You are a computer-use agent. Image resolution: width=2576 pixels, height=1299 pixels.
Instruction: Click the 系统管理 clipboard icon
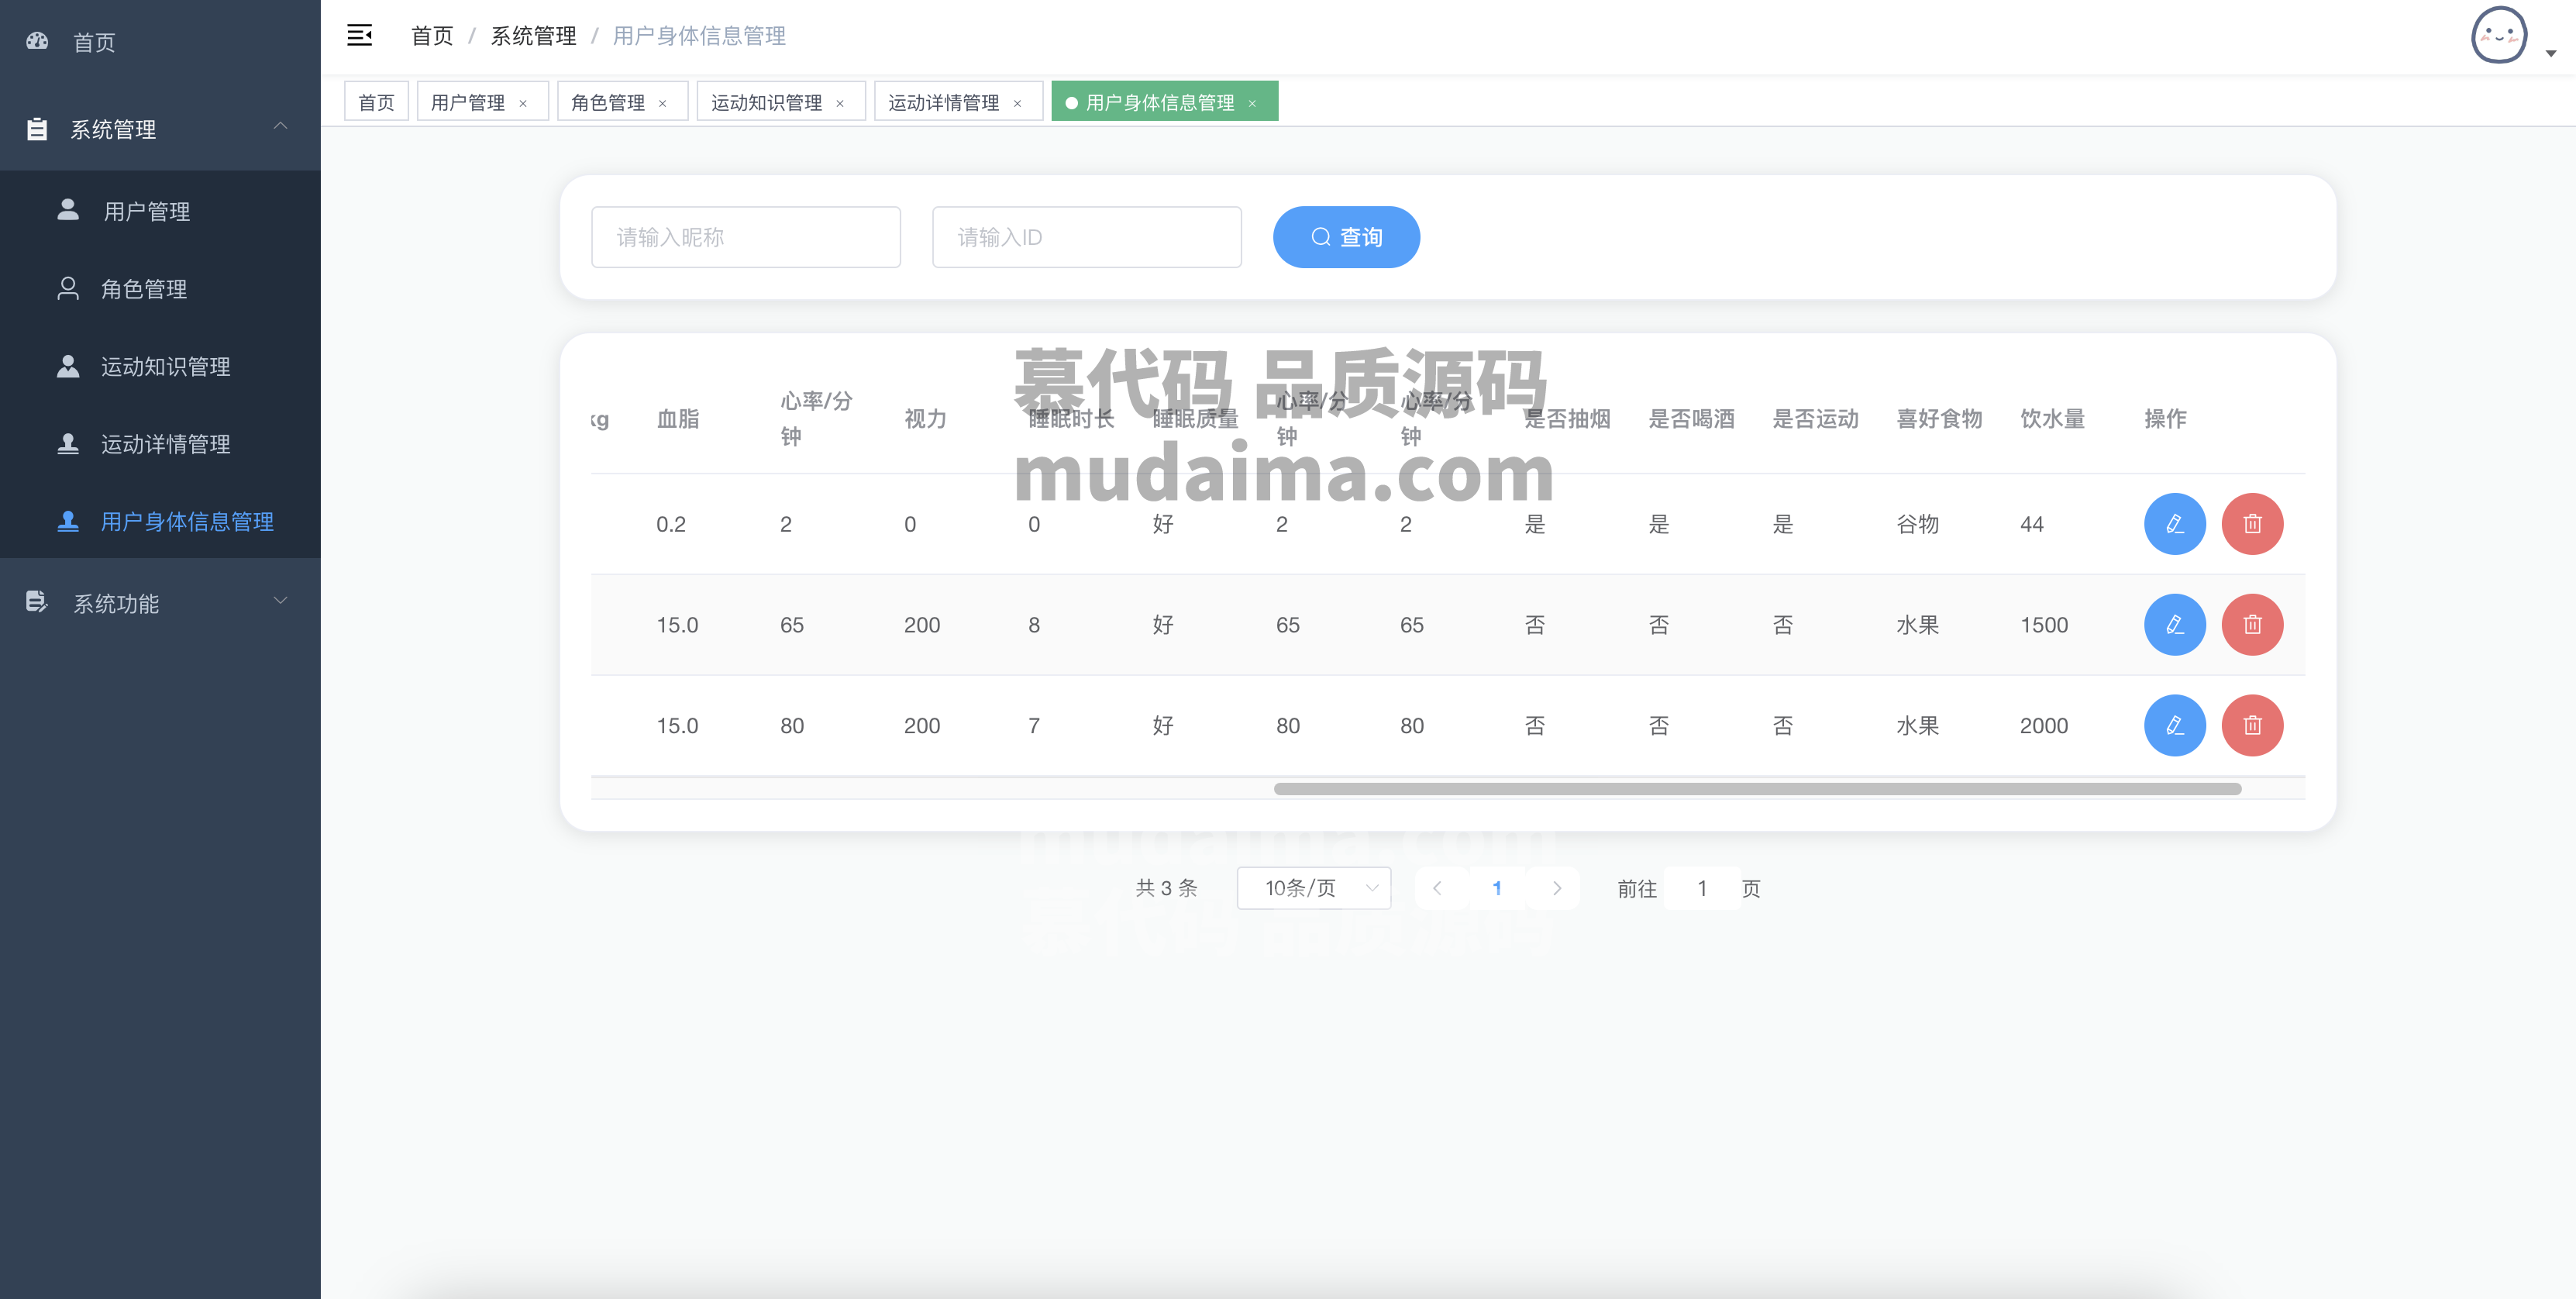click(37, 129)
